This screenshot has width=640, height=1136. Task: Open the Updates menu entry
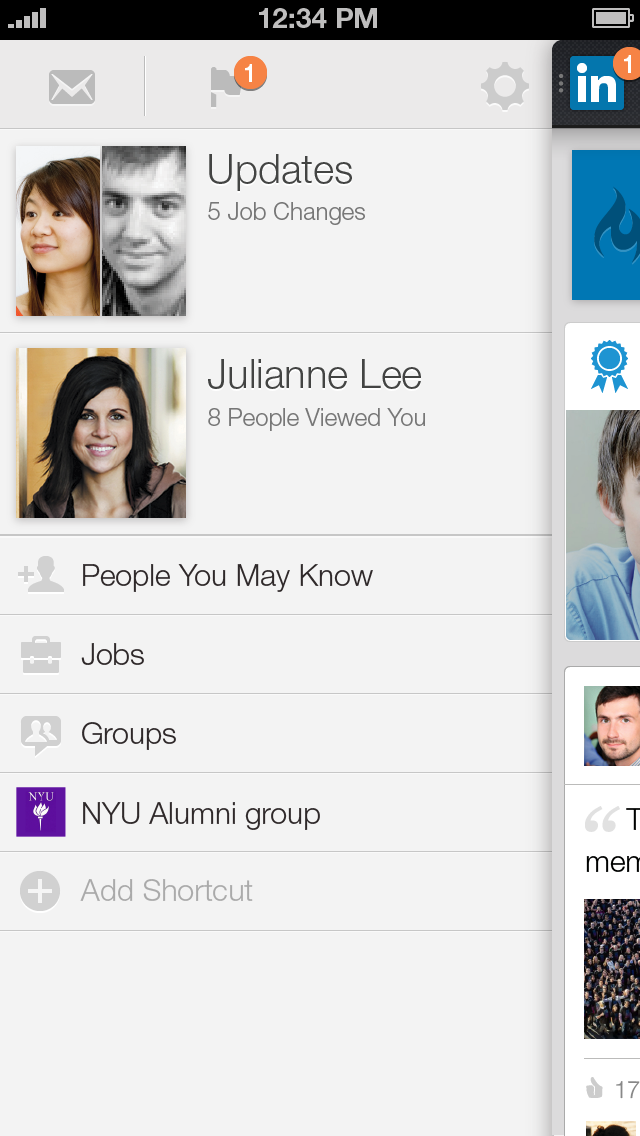click(280, 171)
